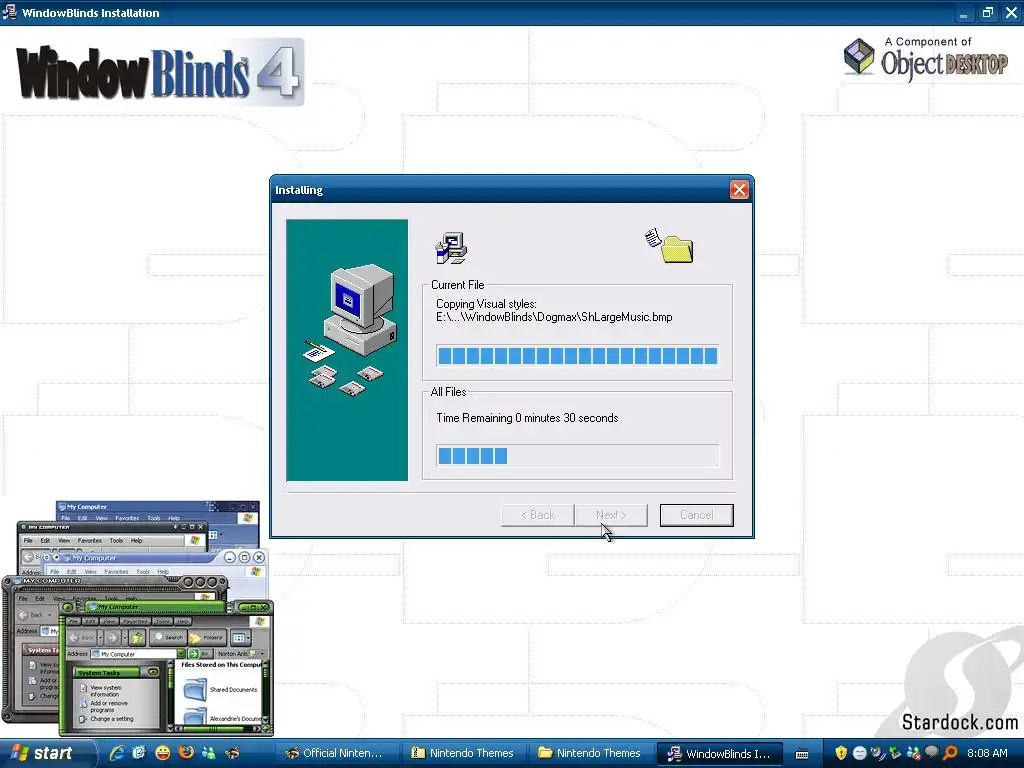Click the 'Time Remaining 0 minutes 30 seconds' text
This screenshot has height=768, width=1024.
pos(527,418)
